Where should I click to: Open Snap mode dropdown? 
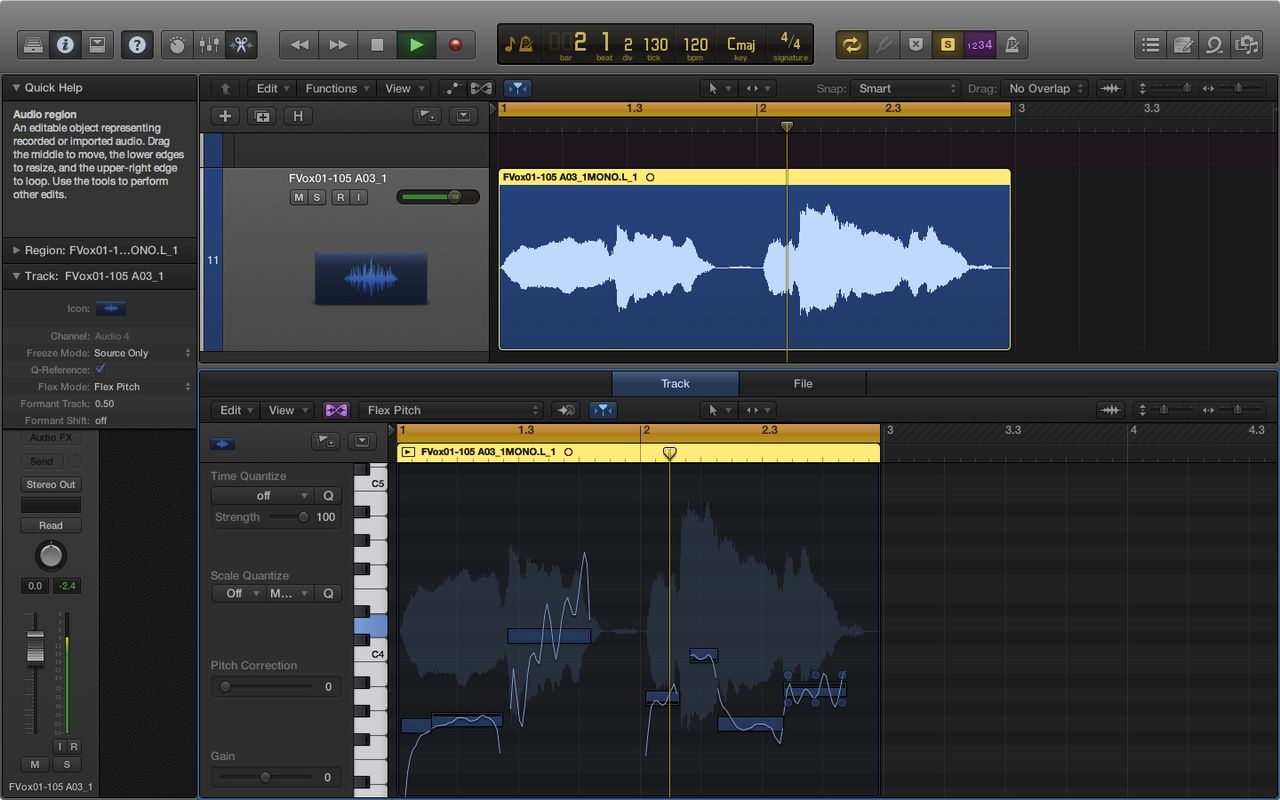click(904, 88)
